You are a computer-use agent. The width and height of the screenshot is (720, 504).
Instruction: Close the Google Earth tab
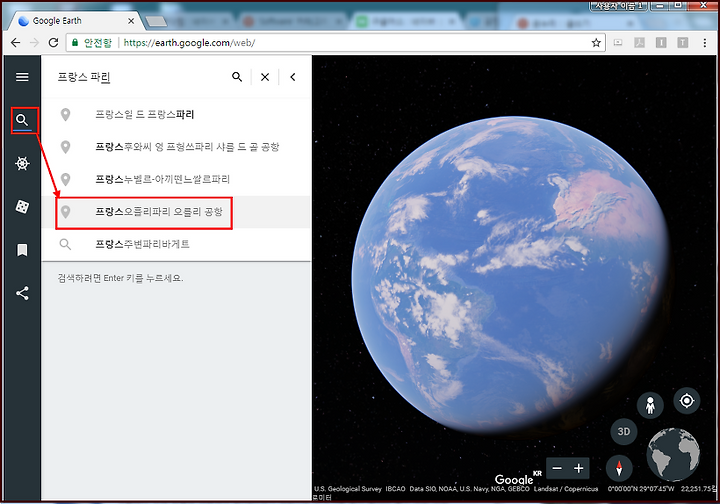click(x=131, y=21)
